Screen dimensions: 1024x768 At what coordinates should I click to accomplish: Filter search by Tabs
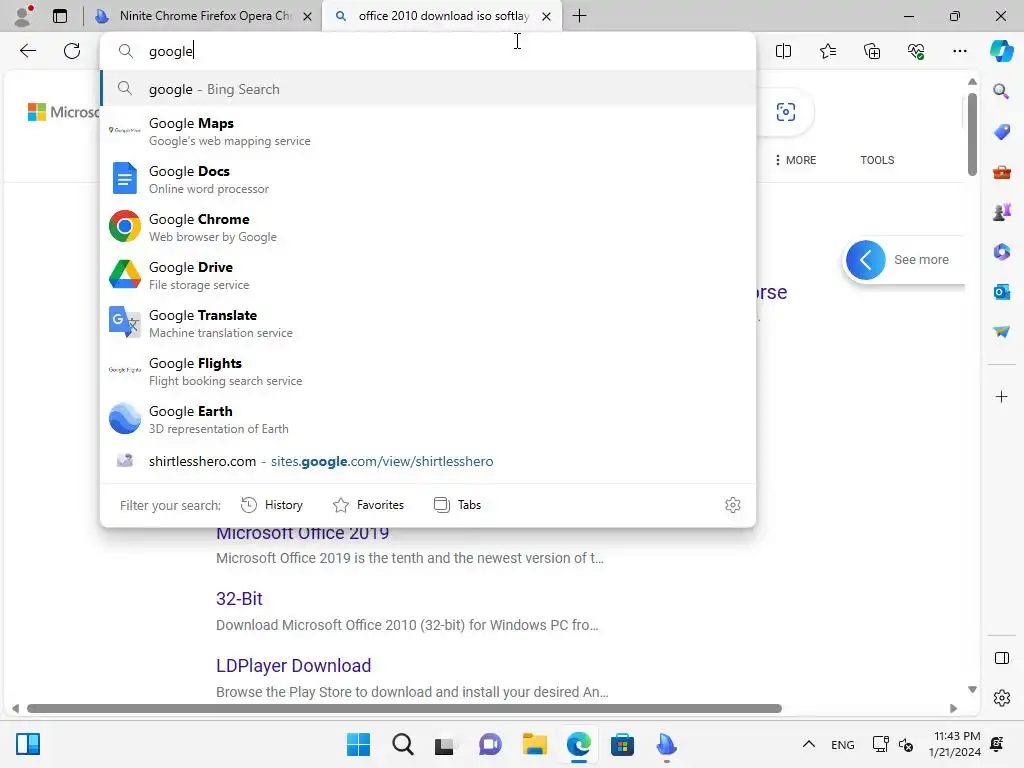click(x=458, y=505)
